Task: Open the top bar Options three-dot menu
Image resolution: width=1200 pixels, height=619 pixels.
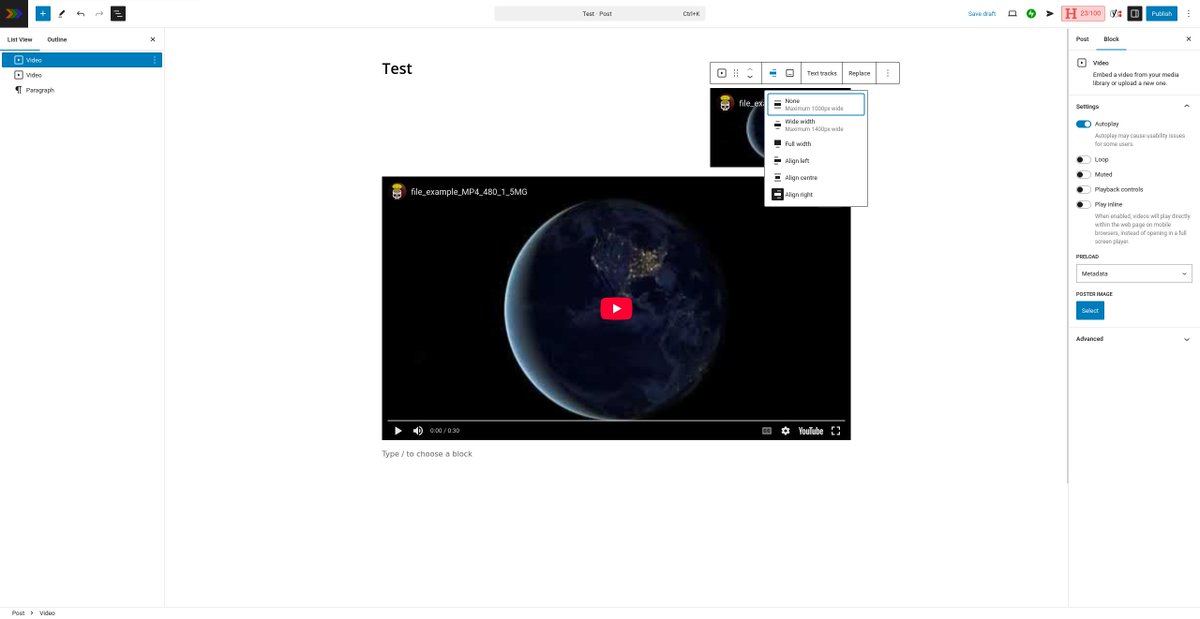Action: 1188,13
